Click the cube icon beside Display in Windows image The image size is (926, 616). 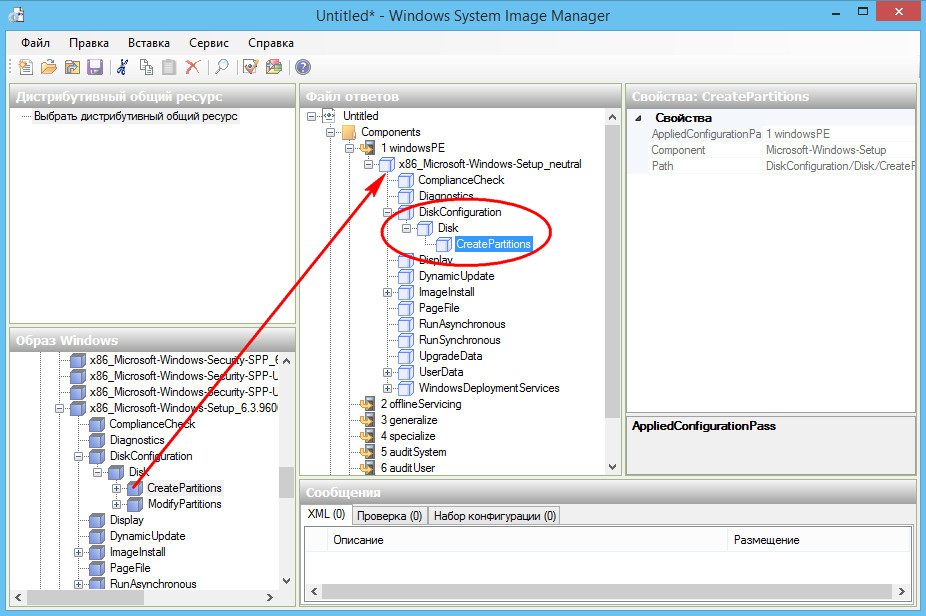pos(97,520)
